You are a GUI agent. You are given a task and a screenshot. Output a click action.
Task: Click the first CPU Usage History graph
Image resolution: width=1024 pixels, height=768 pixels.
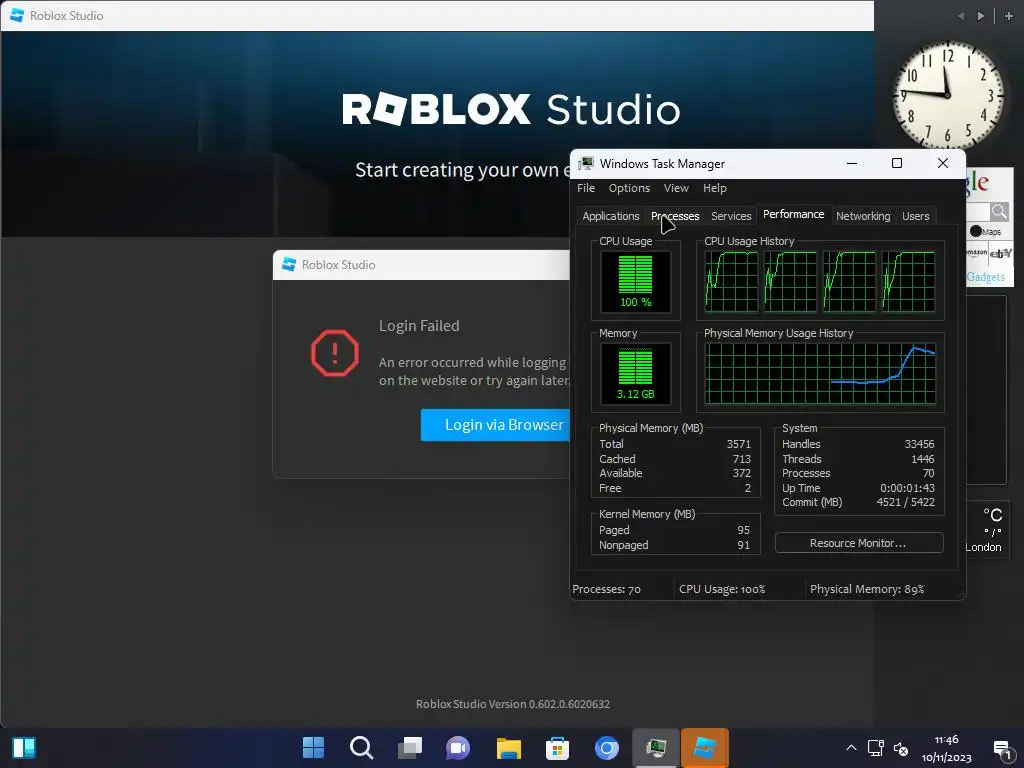coord(731,281)
